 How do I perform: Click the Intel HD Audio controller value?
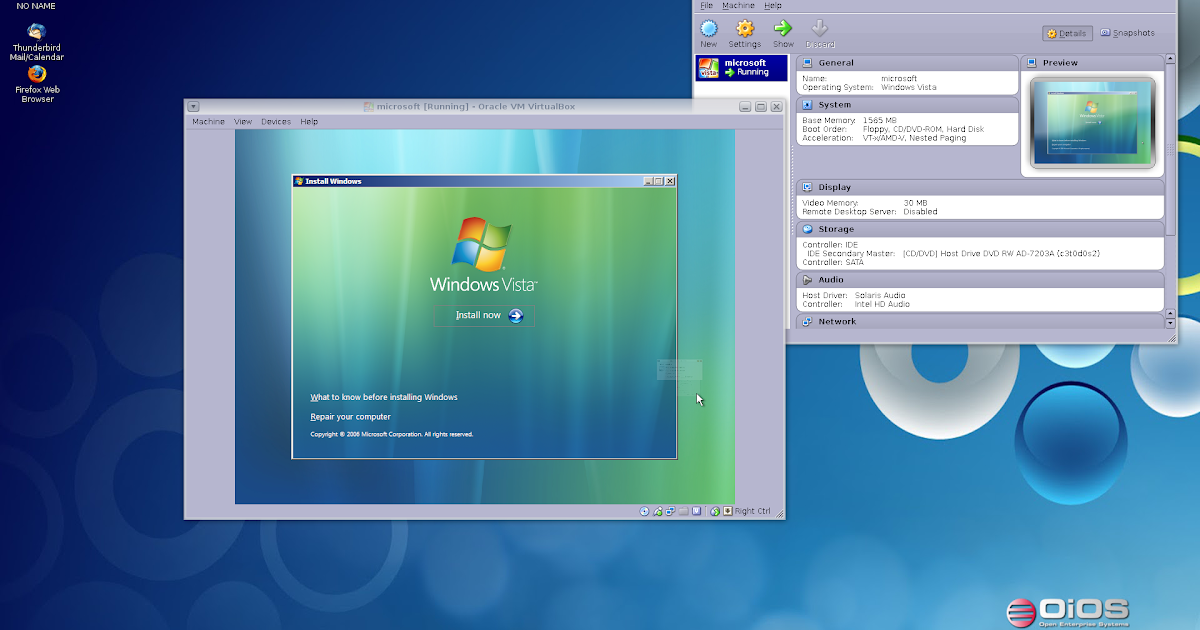(882, 304)
